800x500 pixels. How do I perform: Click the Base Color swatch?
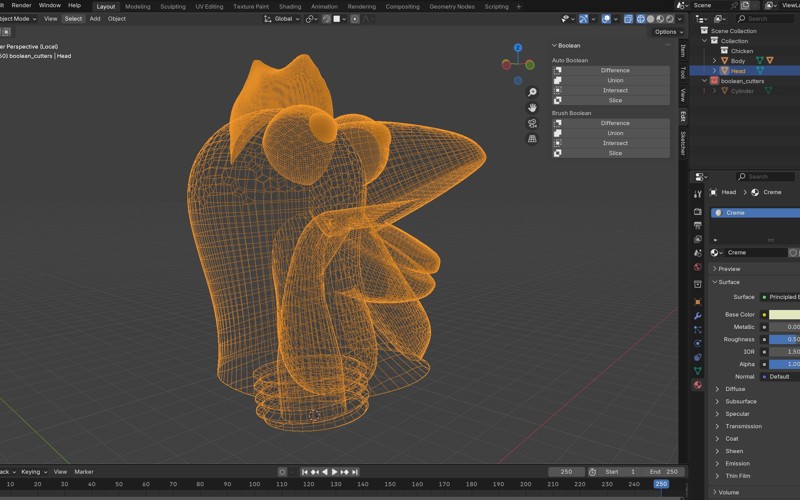[x=783, y=314]
